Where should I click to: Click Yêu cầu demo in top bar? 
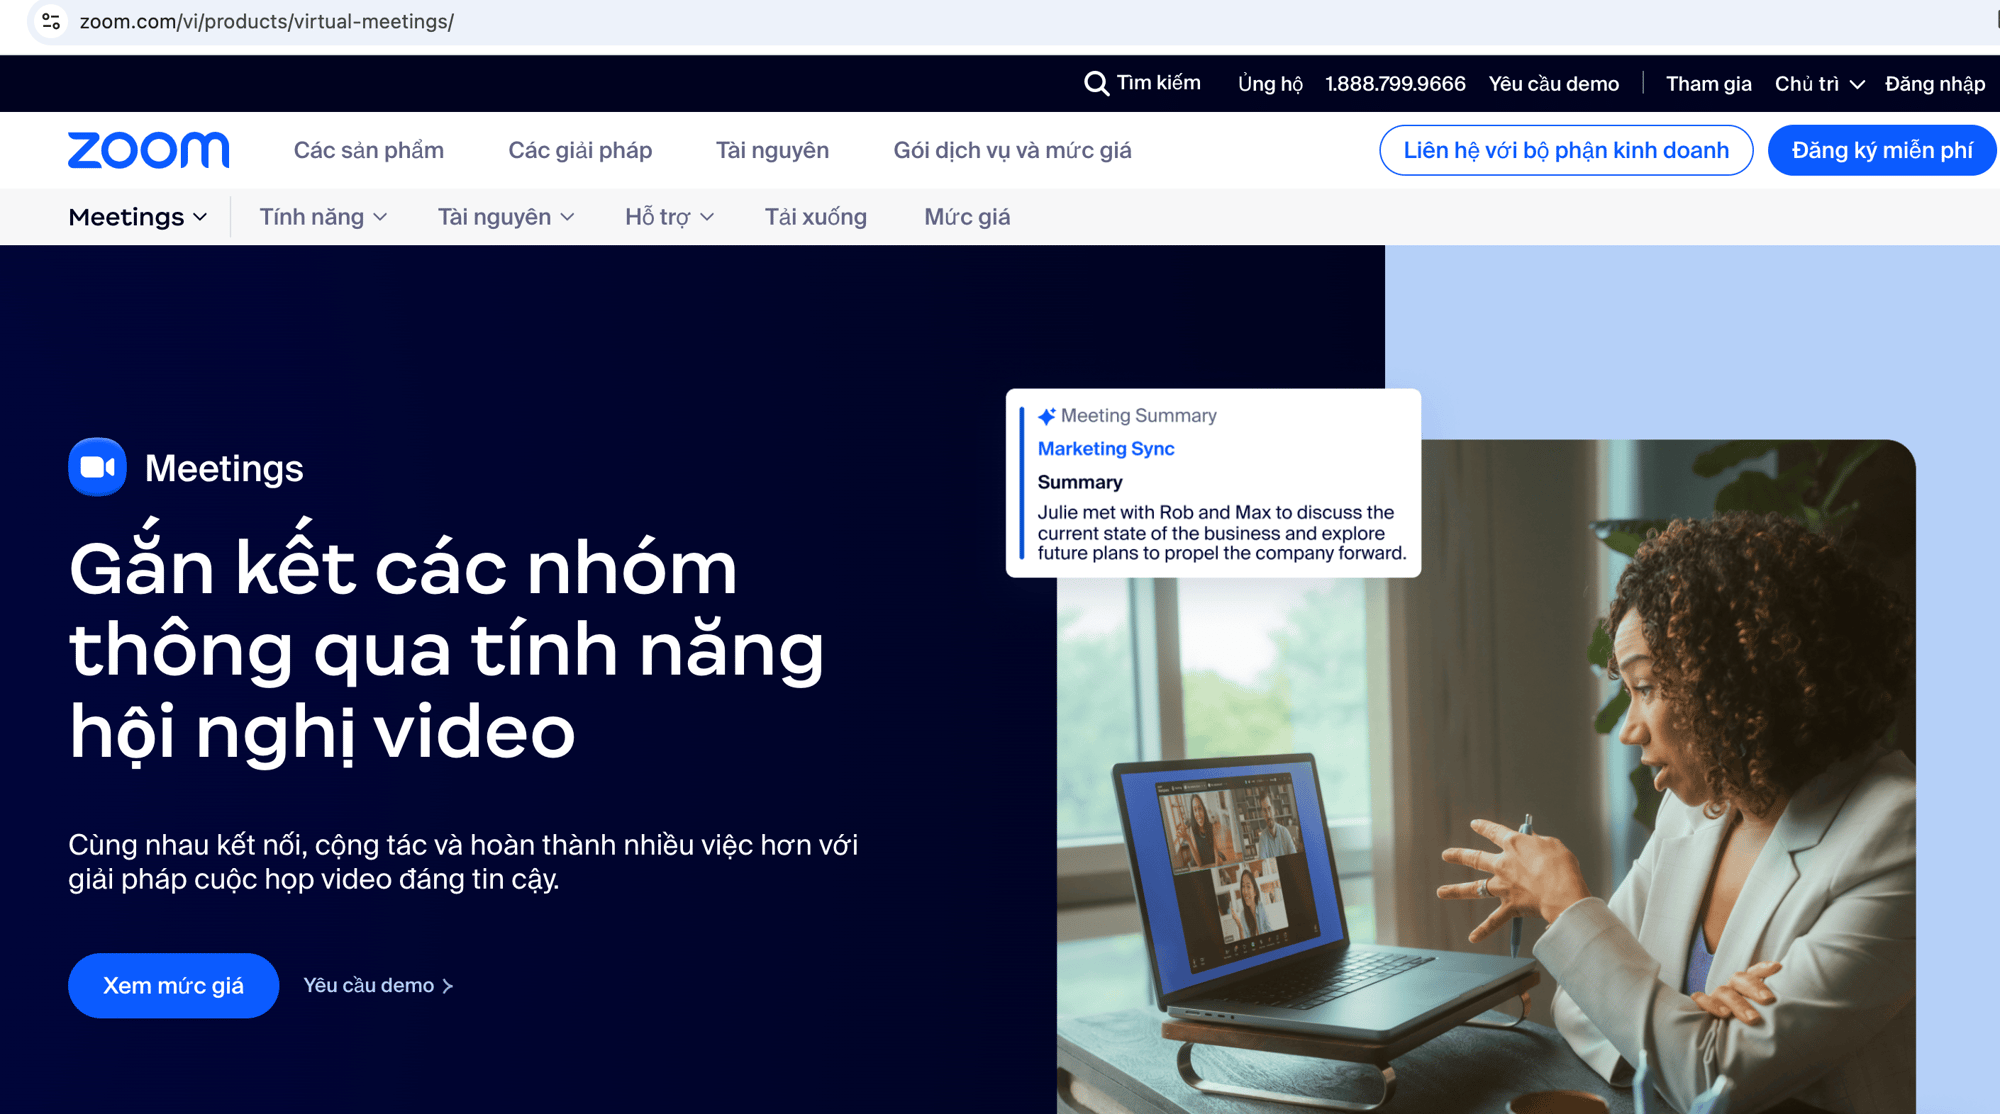point(1553,84)
